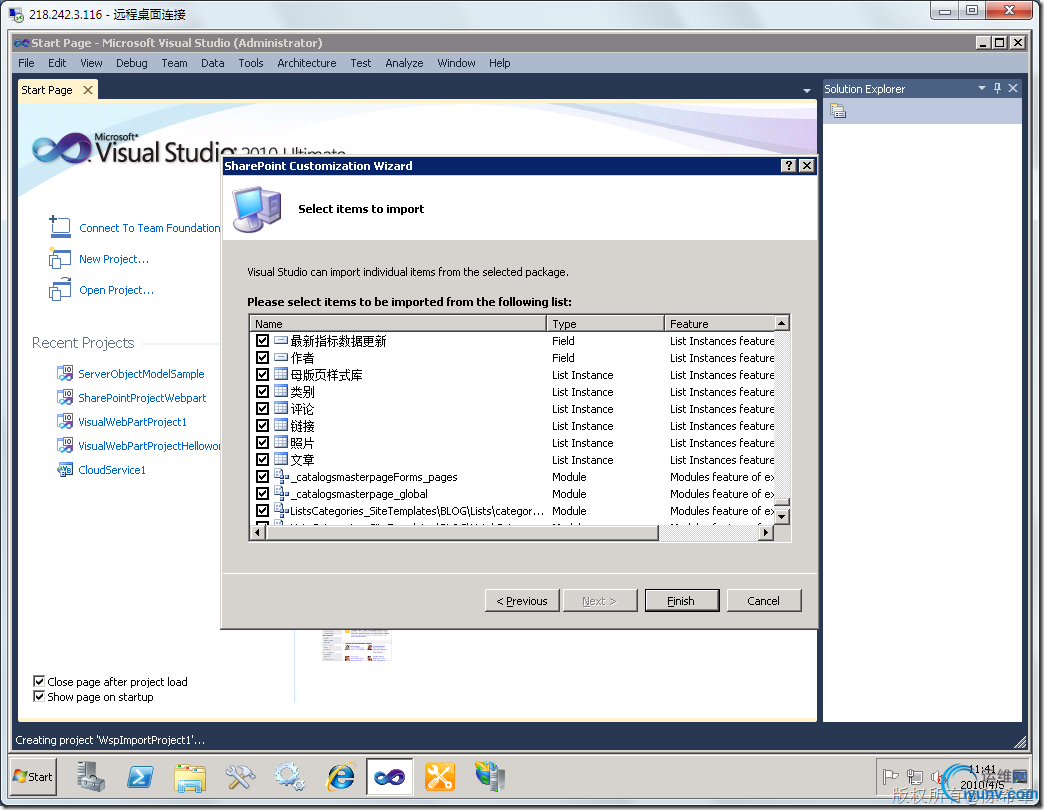The height and width of the screenshot is (810, 1044).
Task: Open the Architecture menu
Action: (306, 63)
